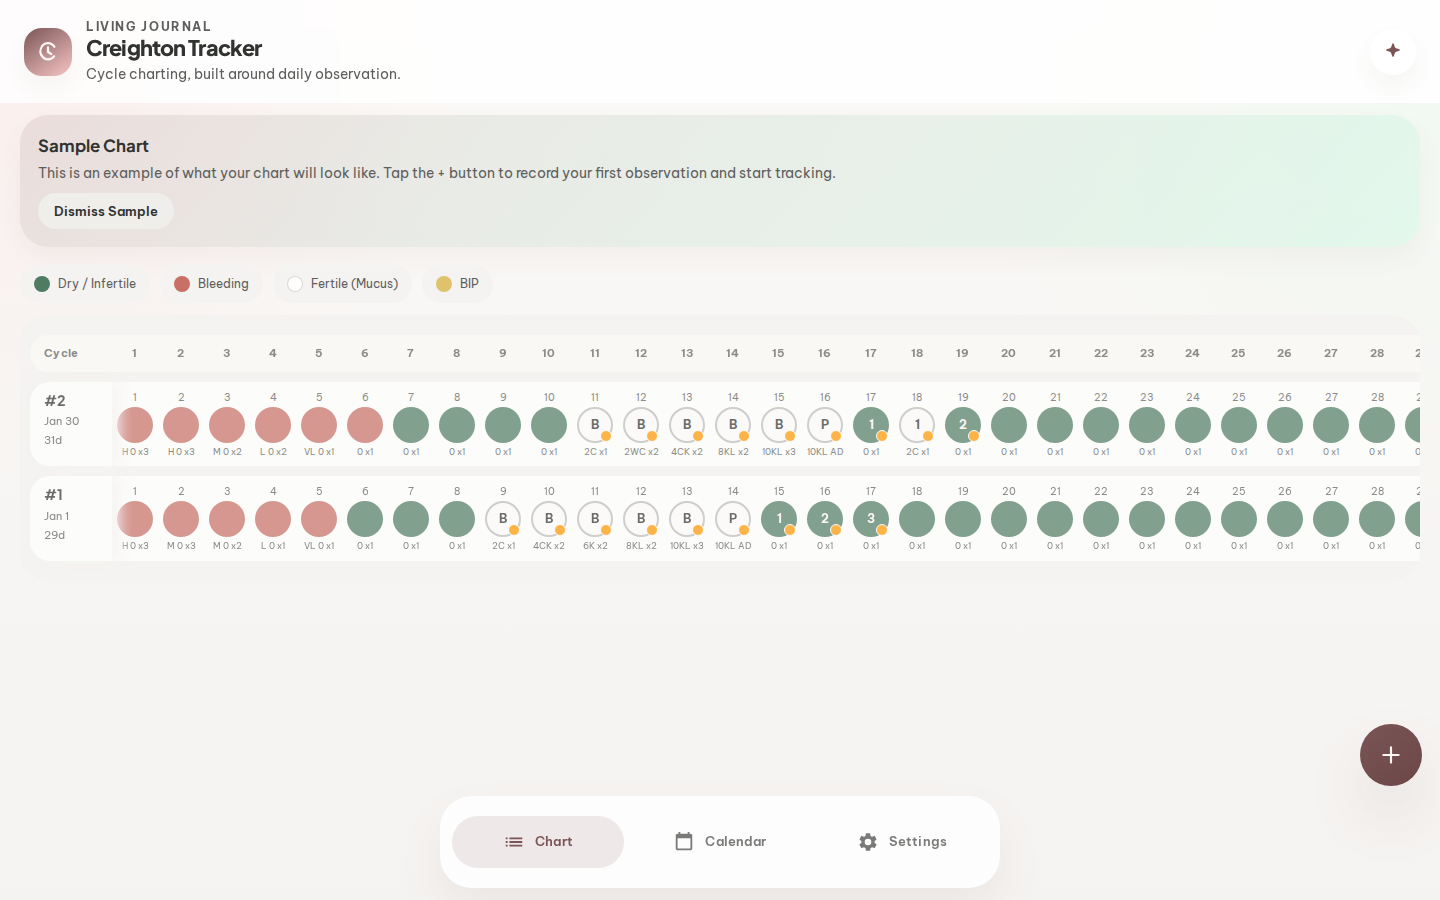
Task: Select peak day P circle in cycle #1
Action: [733, 519]
